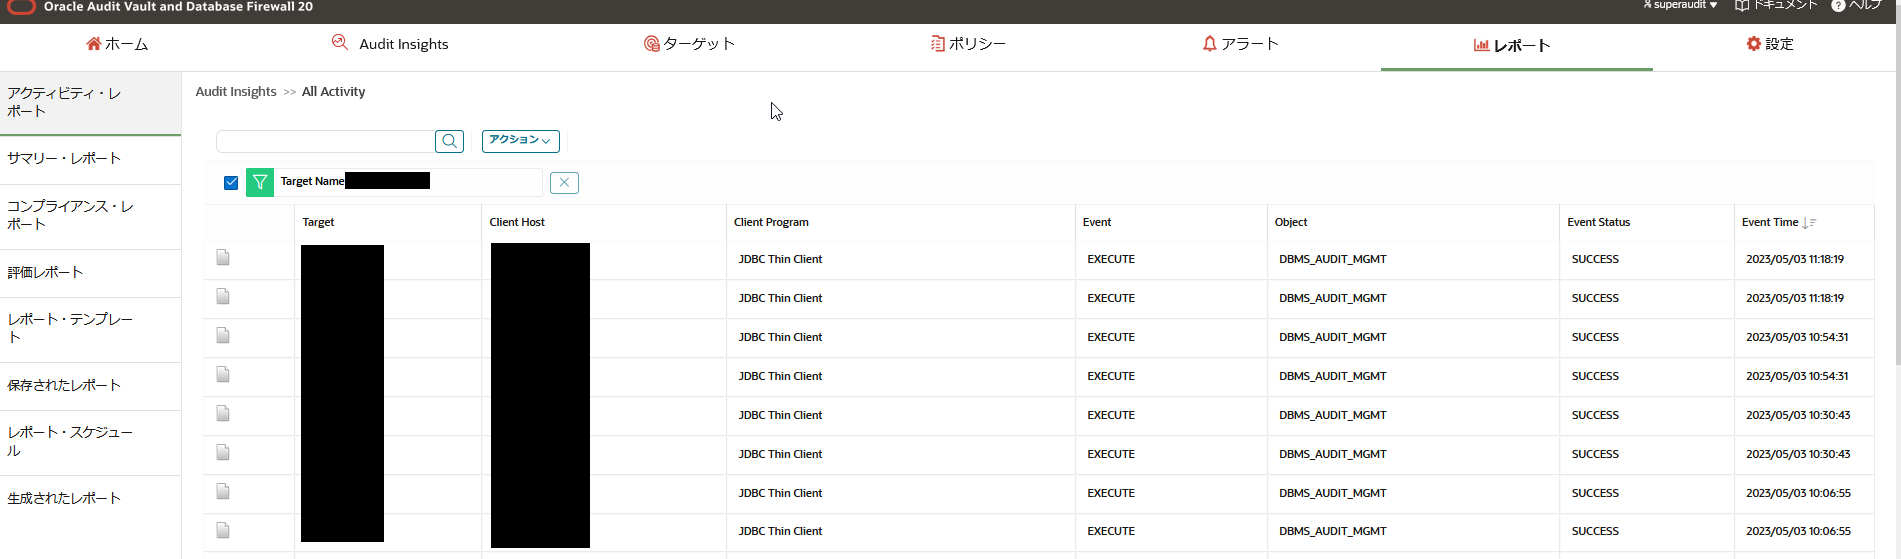The image size is (1901, 559).
Task: Open the アクション dropdown menu
Action: pyautogui.click(x=520, y=141)
